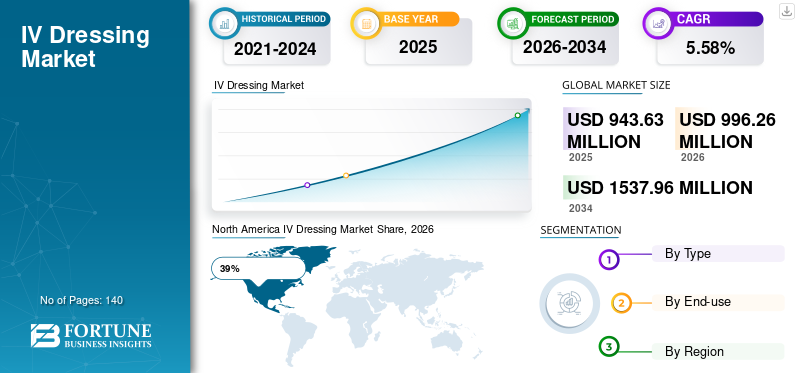Click the USD 943.63 MILLION figure
The image size is (800, 373).
[615, 131]
